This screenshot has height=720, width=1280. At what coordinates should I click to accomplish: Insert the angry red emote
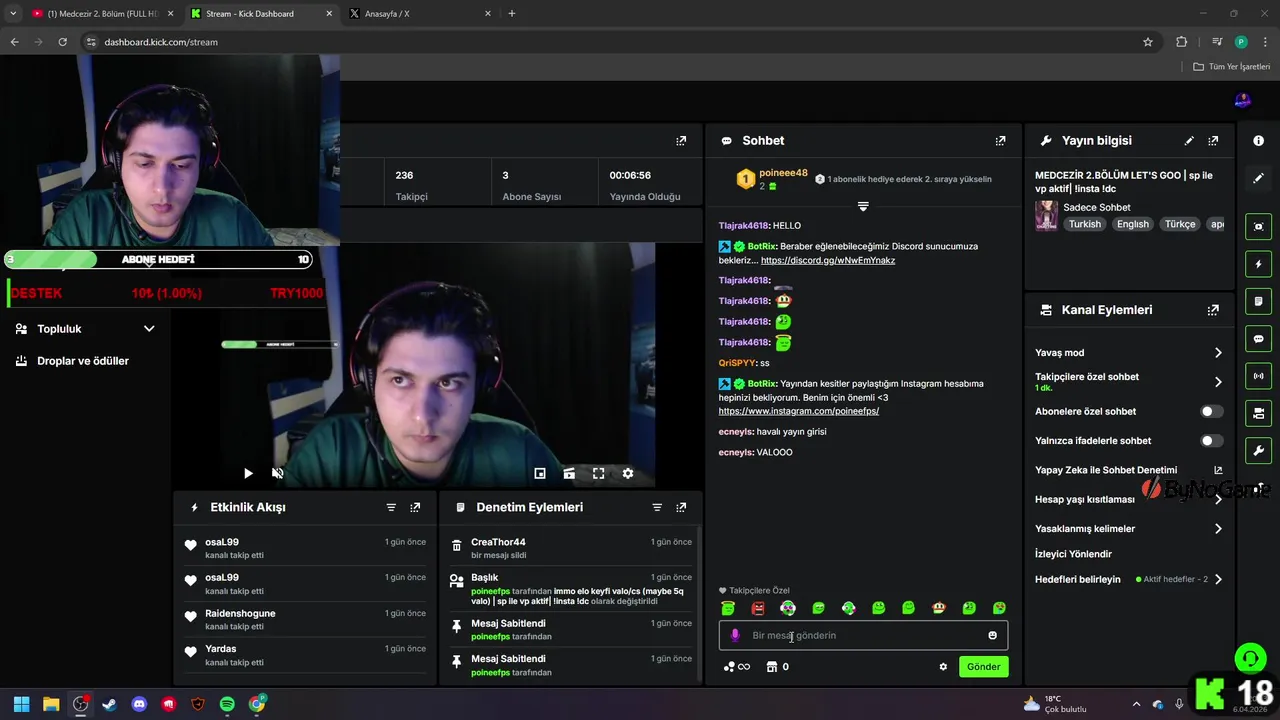(758, 608)
